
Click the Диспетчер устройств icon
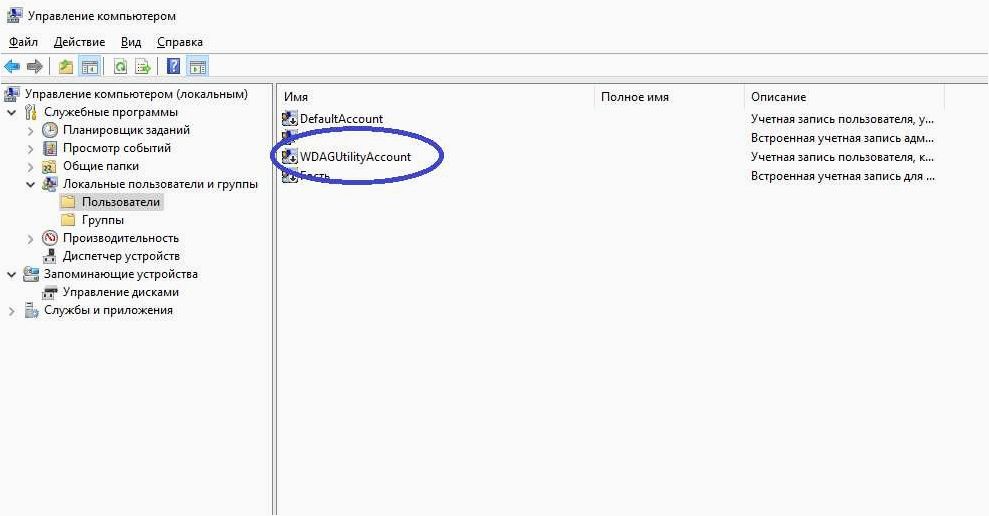50,256
